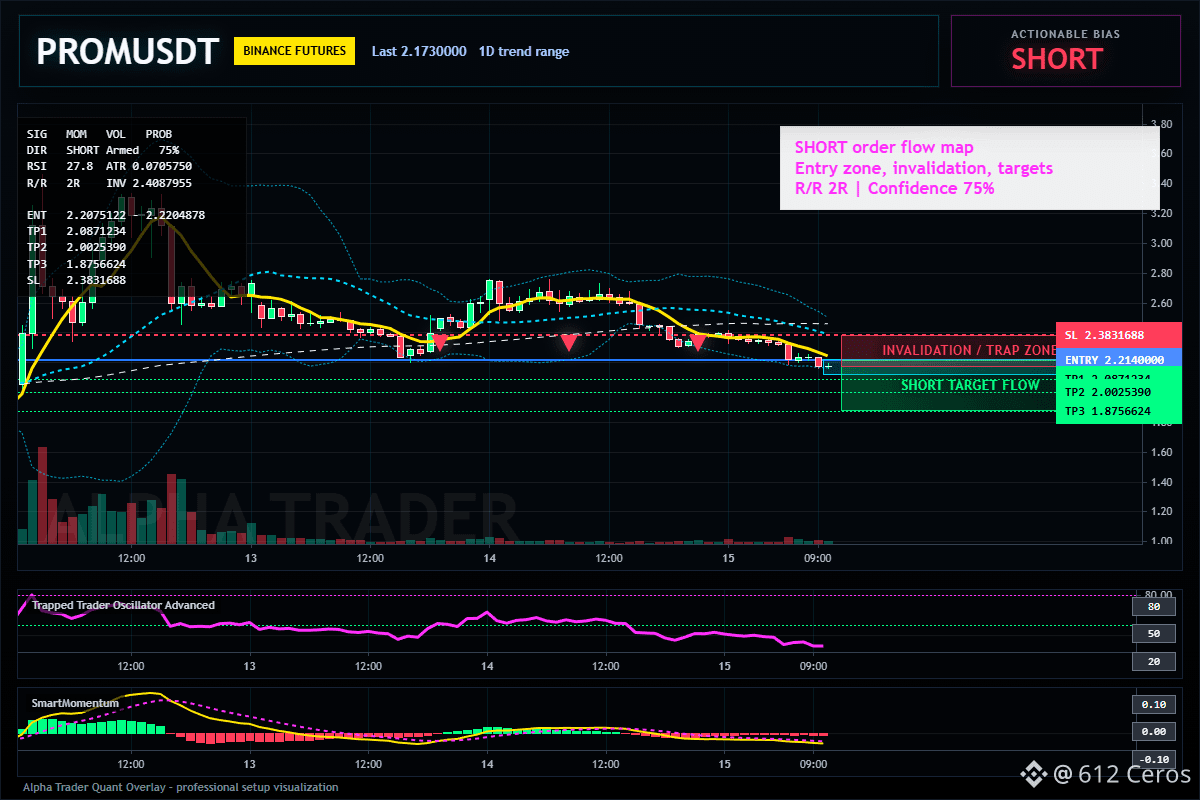Click the red SL 2.3831688 price tag
Screen dimensions: 1200x800
1118,335
